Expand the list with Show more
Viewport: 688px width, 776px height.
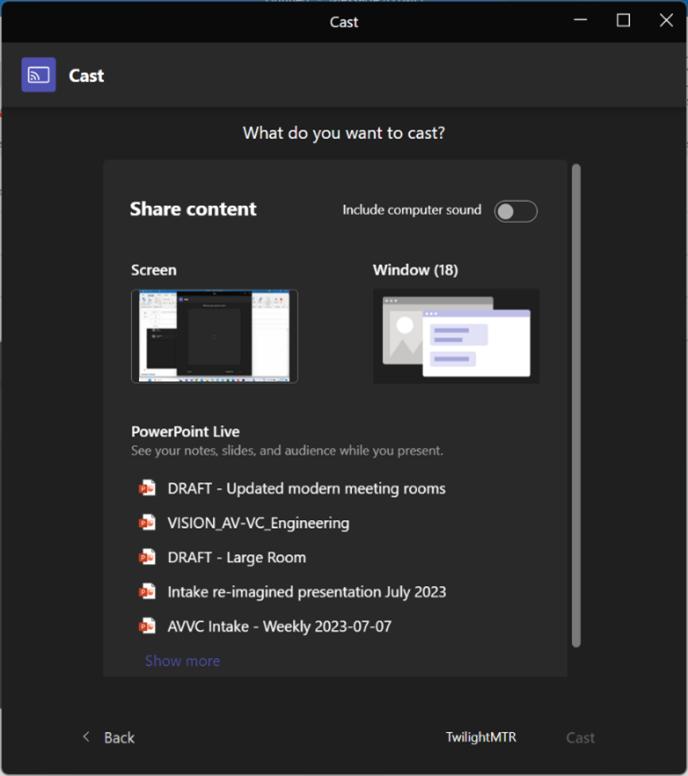tap(182, 661)
